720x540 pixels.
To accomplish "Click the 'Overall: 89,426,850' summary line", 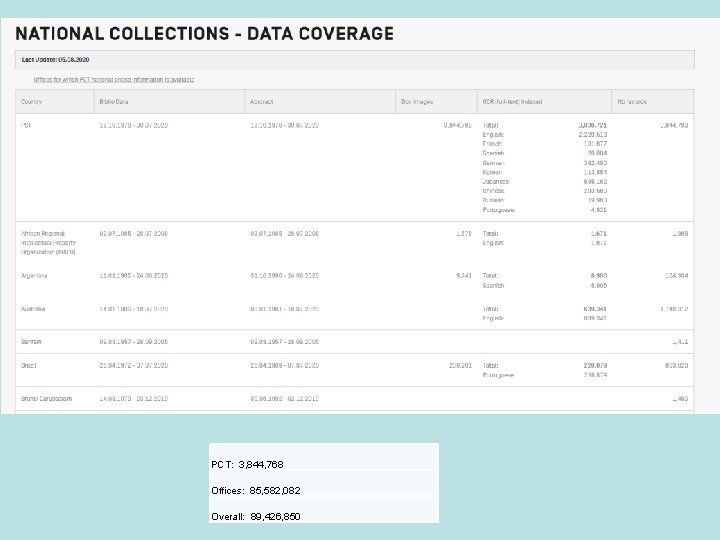I will pos(256,517).
